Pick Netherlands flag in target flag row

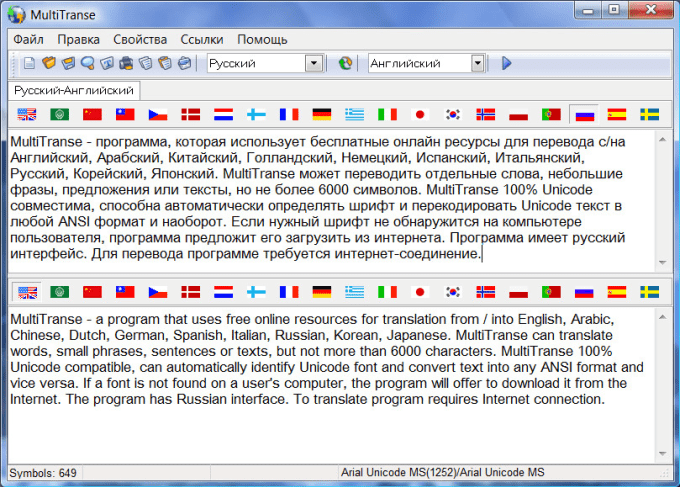pos(223,292)
